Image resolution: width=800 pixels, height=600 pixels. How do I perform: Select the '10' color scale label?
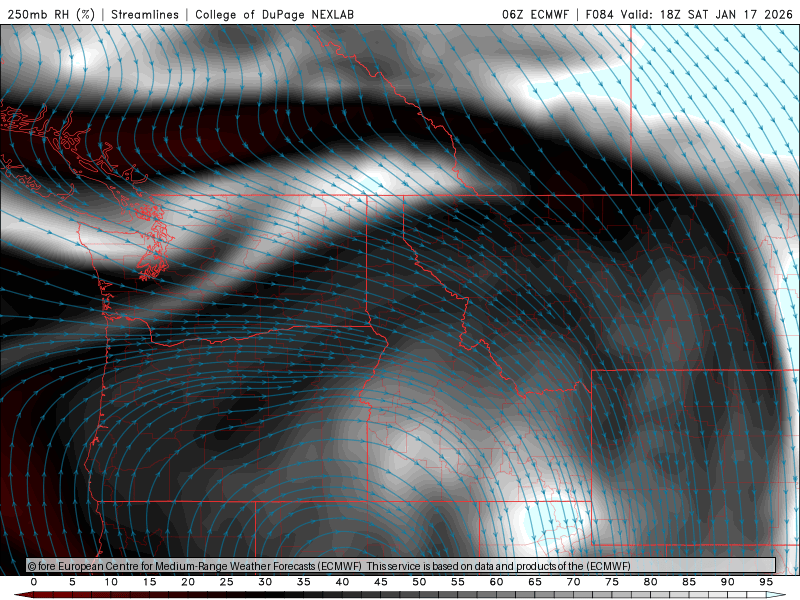coord(111,582)
